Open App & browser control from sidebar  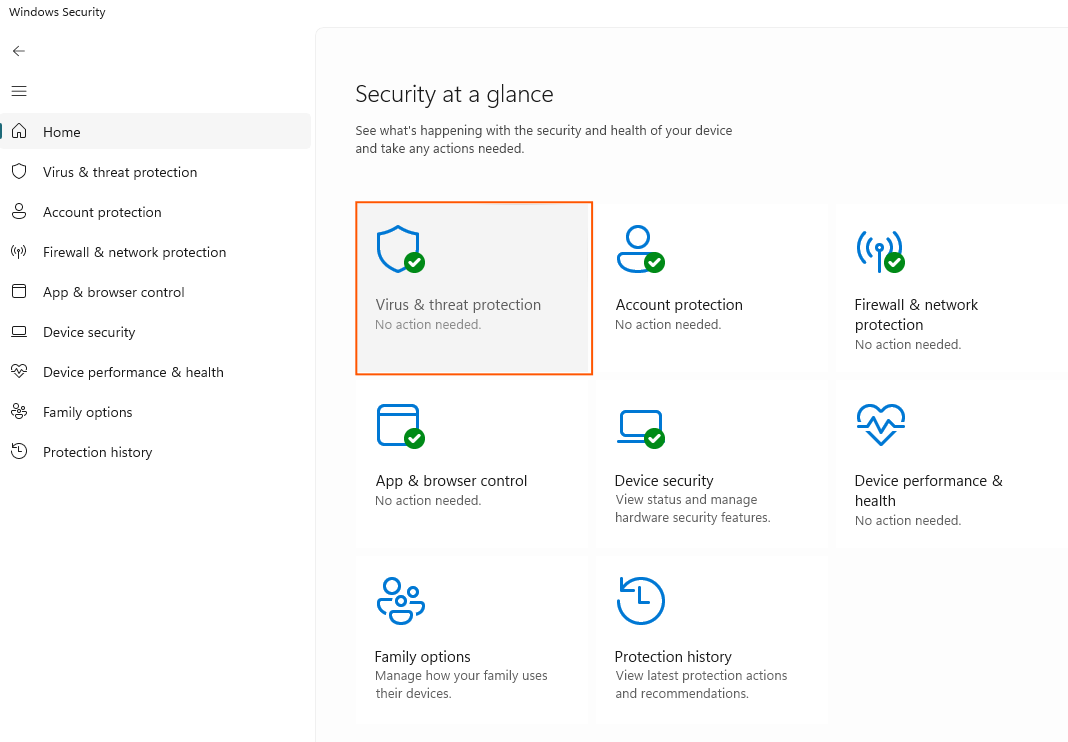pos(156,292)
